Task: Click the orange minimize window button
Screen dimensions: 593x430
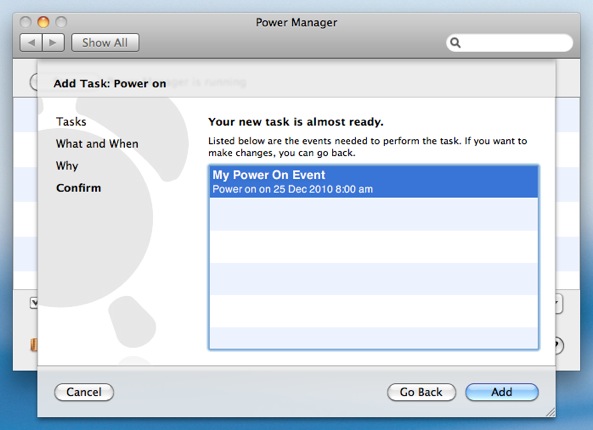Action: pyautogui.click(x=43, y=22)
